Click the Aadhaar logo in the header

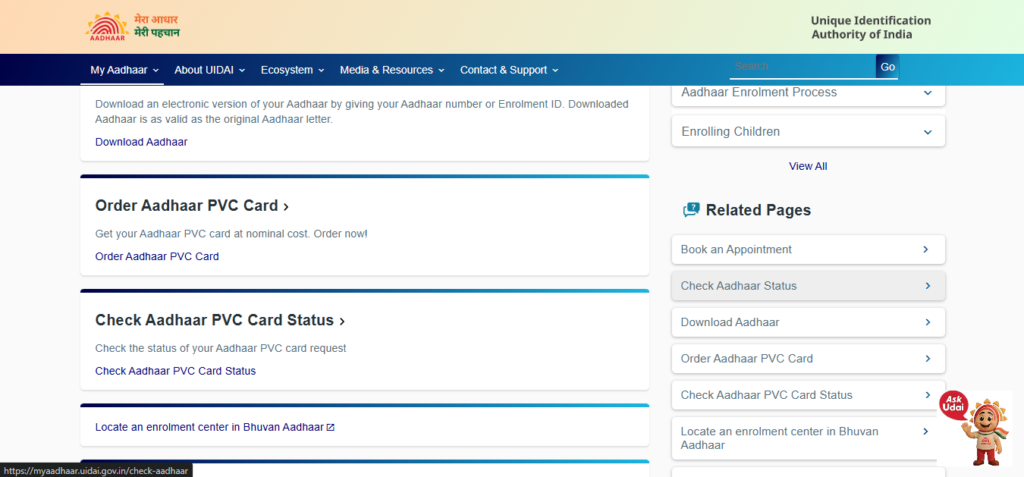coord(133,27)
